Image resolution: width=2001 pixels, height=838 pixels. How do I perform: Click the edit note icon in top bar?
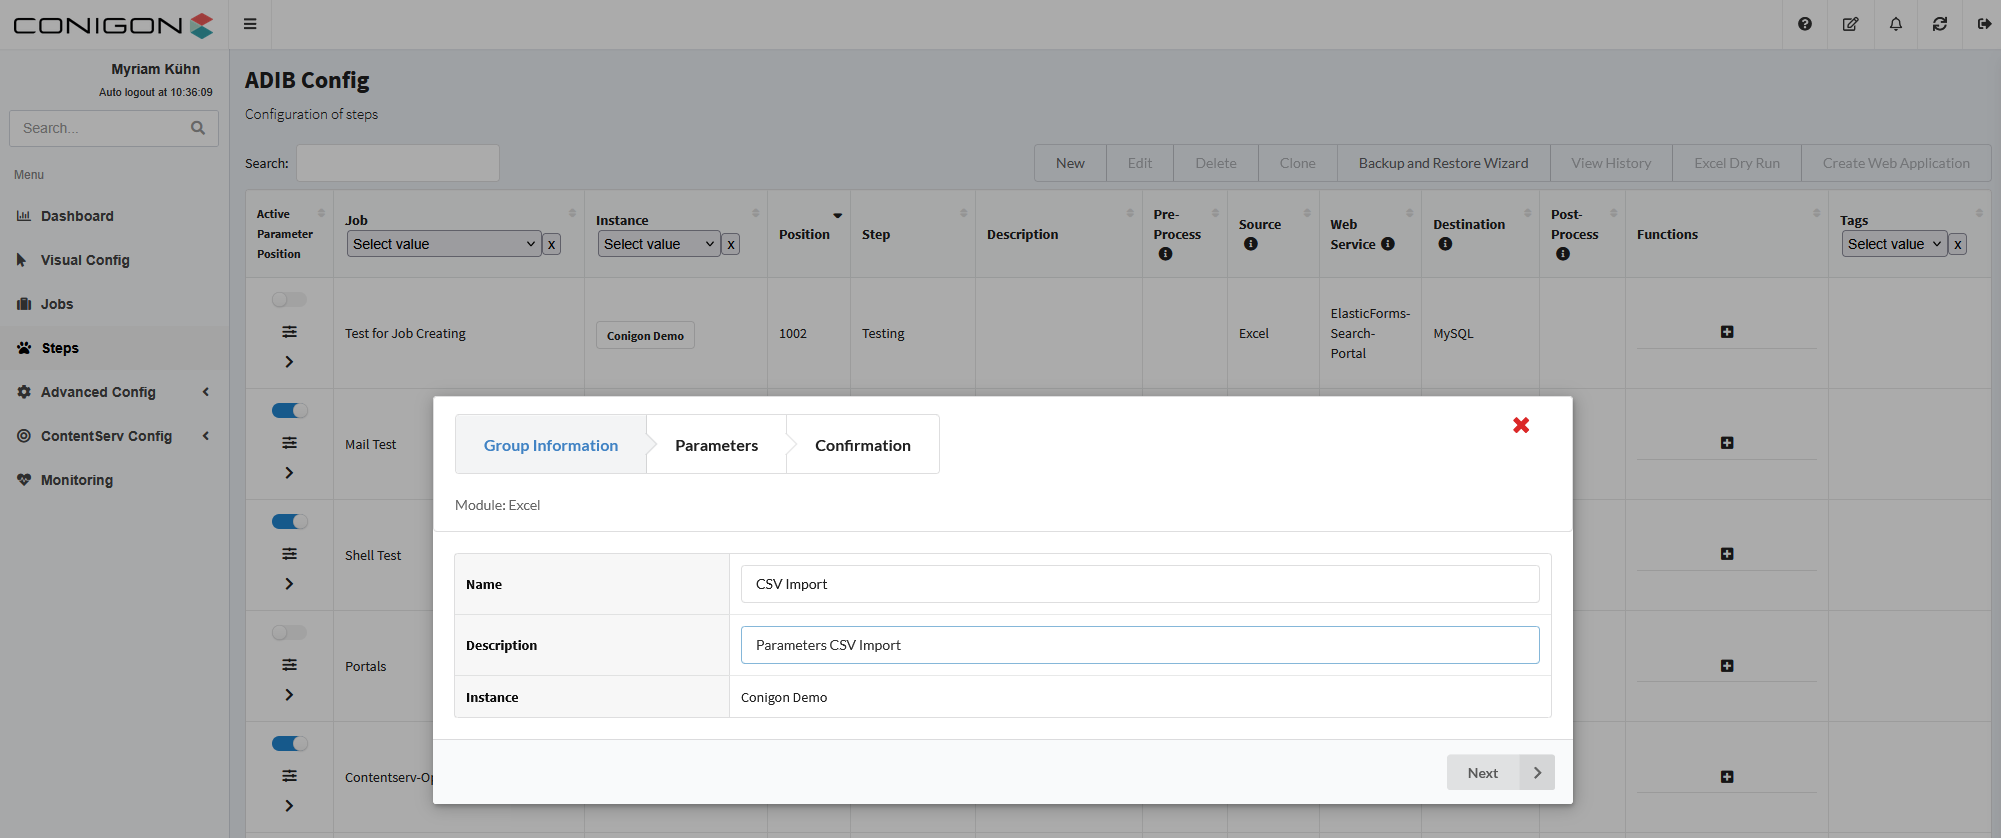coord(1850,24)
